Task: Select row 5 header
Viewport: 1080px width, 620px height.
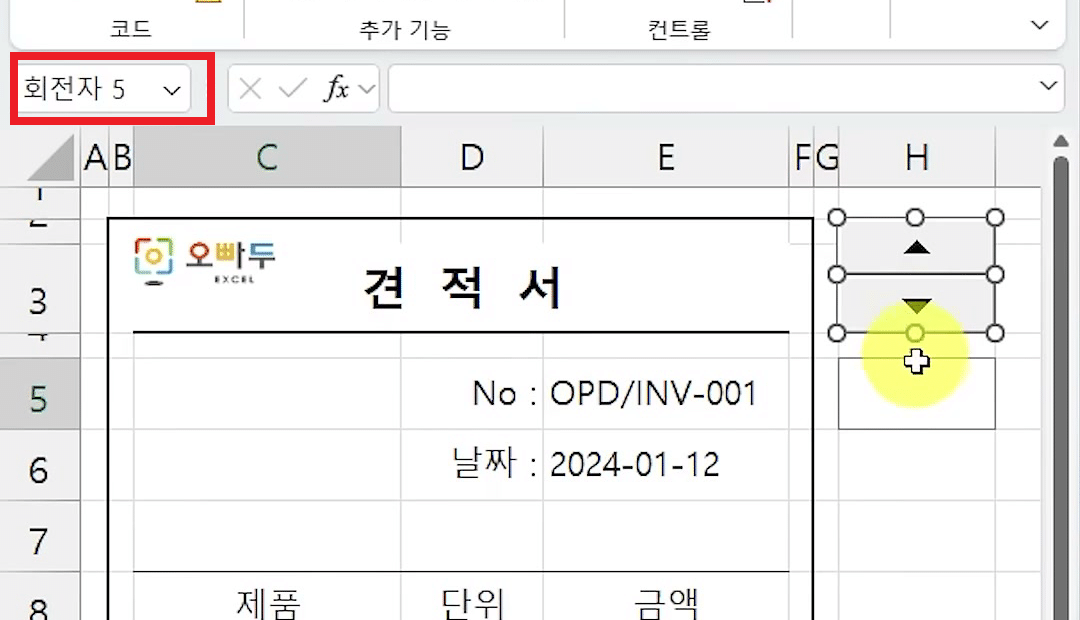Action: tap(39, 393)
